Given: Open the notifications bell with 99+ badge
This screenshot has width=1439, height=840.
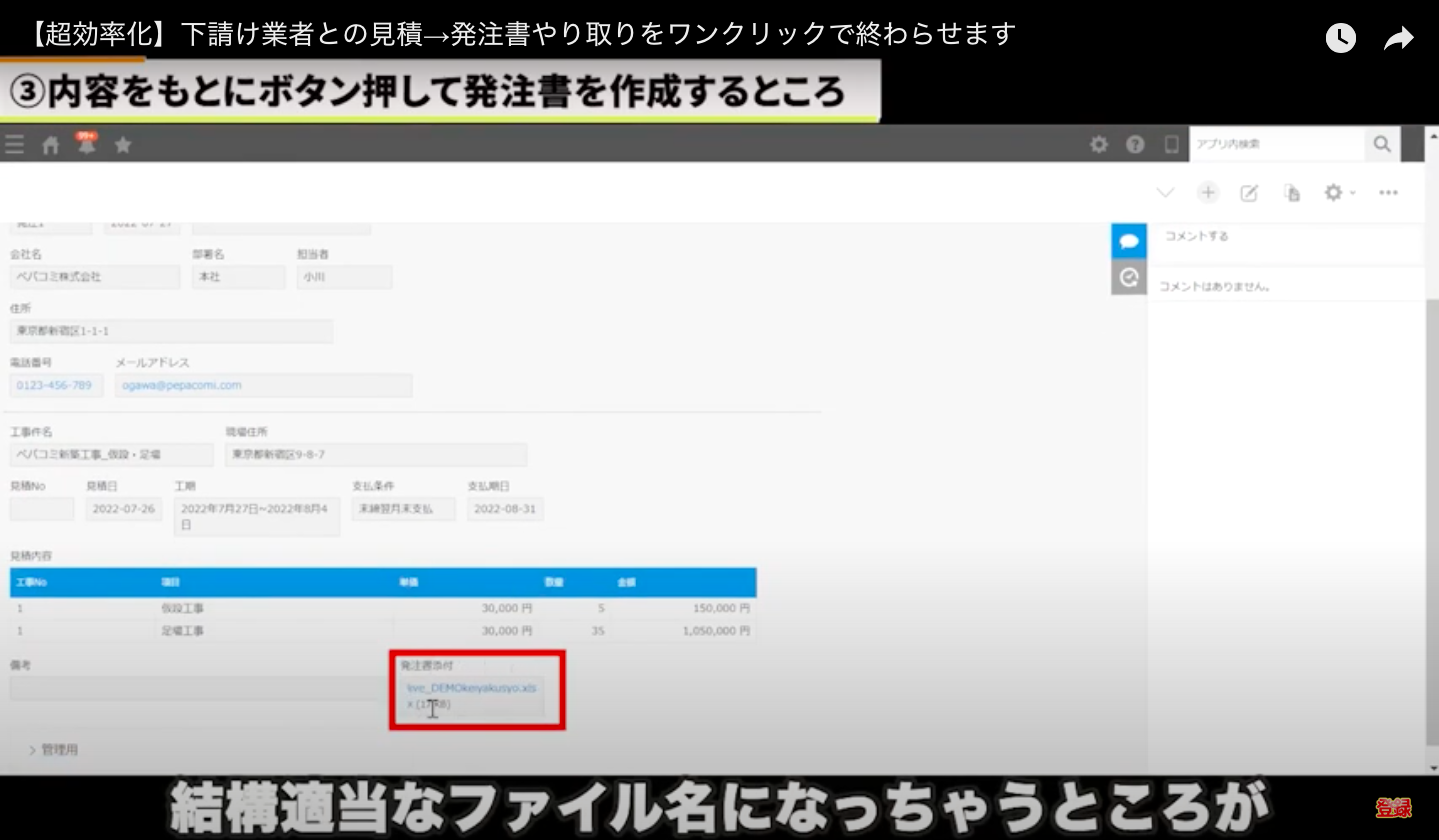Looking at the screenshot, I should pos(87,144).
